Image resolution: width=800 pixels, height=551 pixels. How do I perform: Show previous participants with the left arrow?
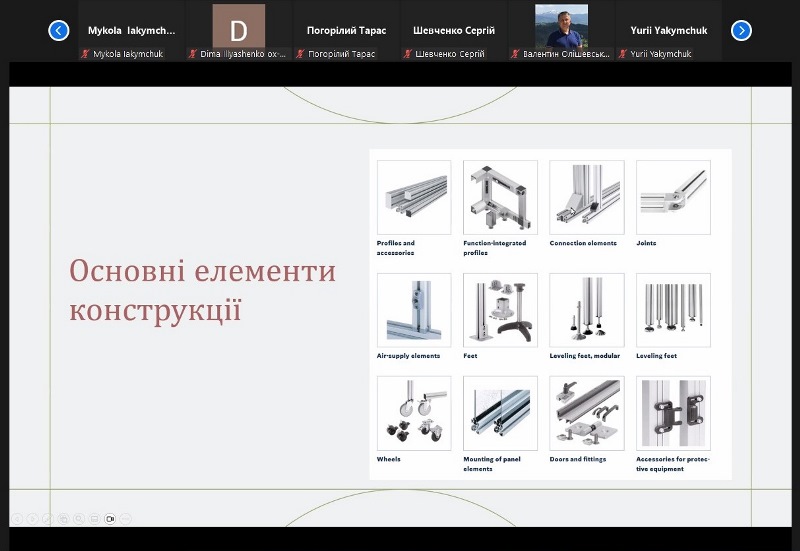pyautogui.click(x=59, y=31)
